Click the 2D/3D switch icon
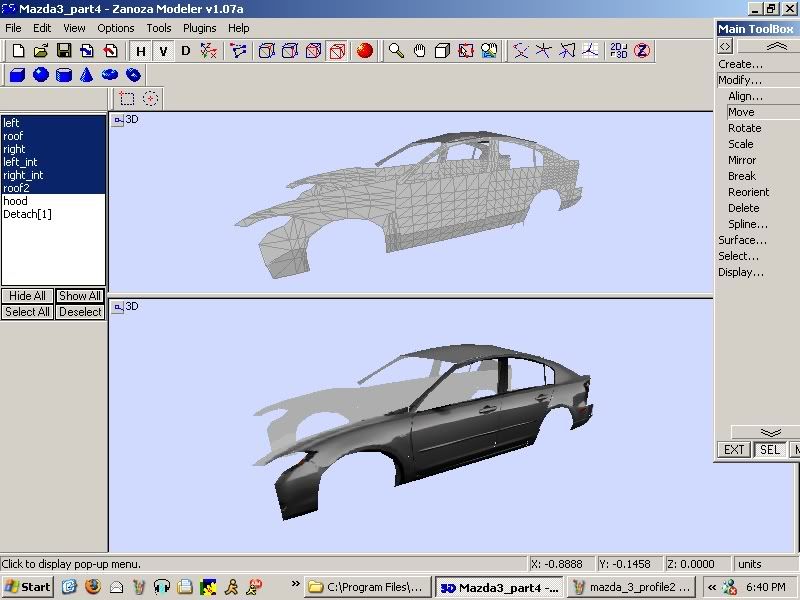The height and width of the screenshot is (600, 800). click(619, 50)
